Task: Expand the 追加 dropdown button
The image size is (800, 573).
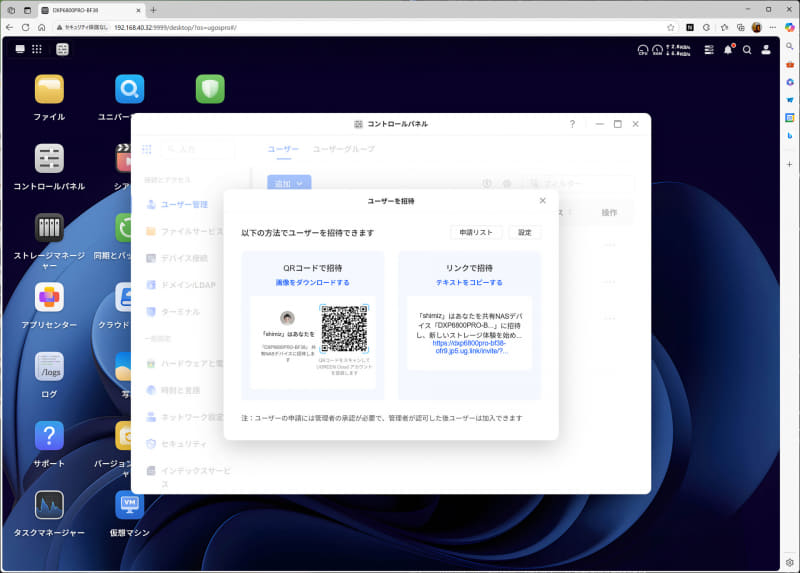Action: tap(289, 183)
